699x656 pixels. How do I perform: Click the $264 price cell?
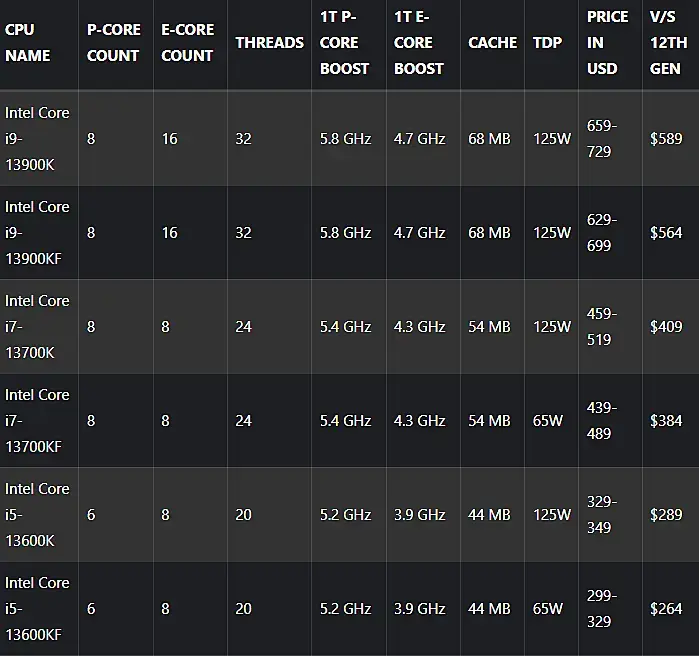666,609
